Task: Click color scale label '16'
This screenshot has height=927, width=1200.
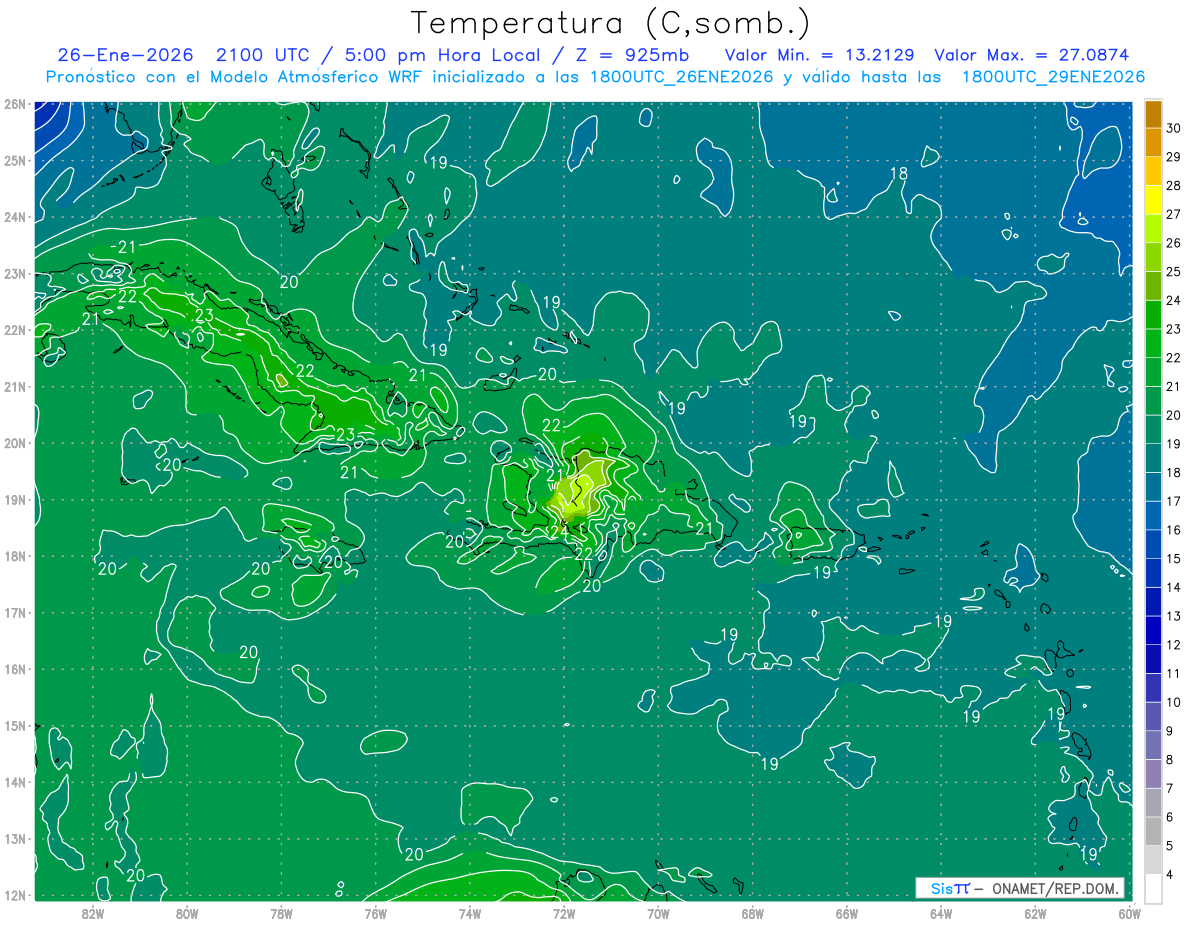Action: [1174, 530]
